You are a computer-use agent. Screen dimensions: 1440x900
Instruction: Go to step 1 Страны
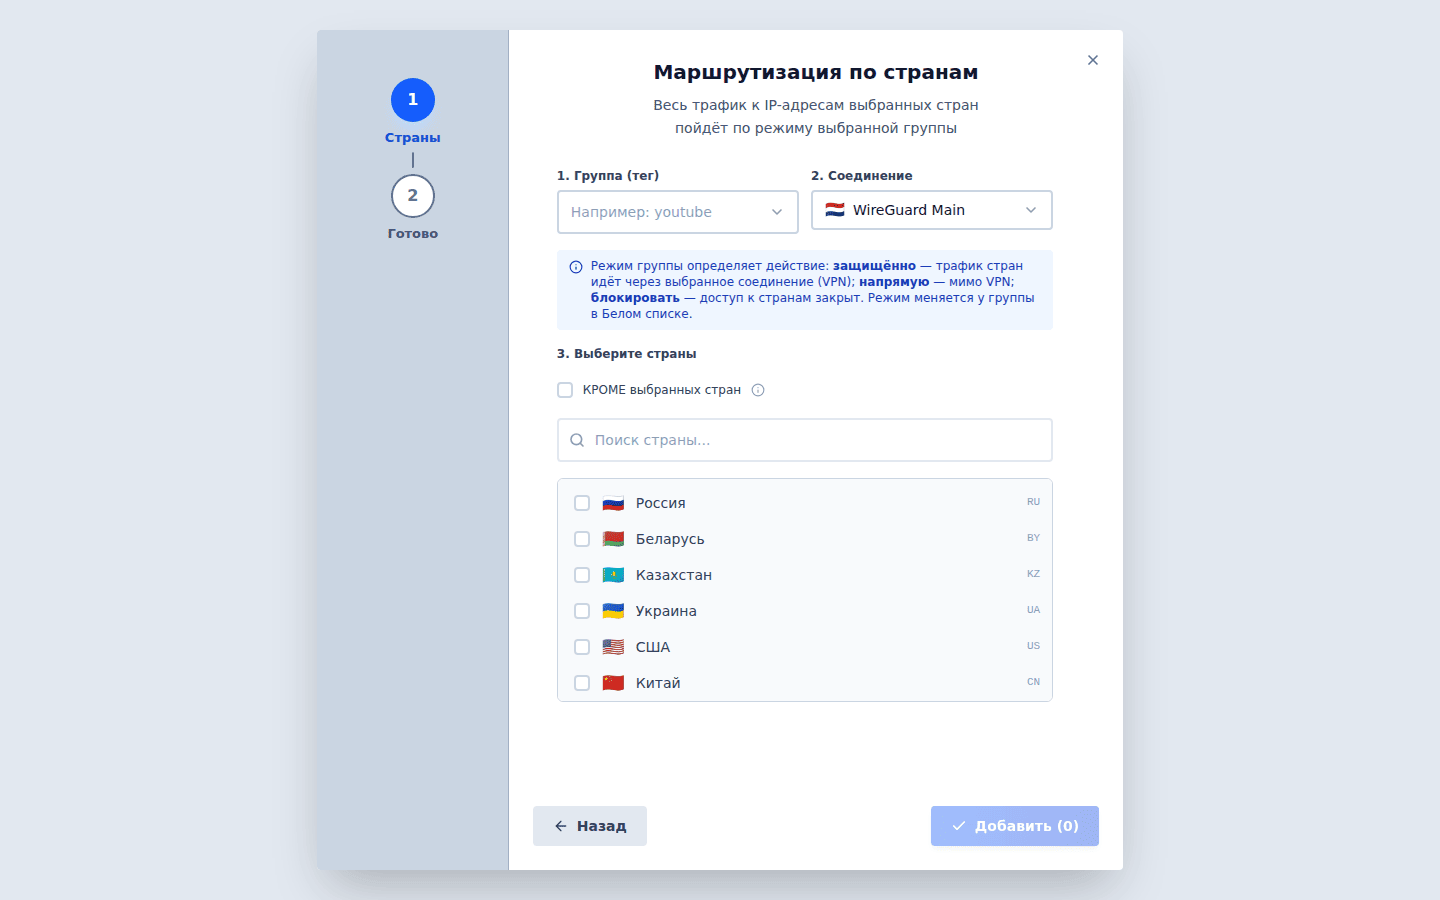click(413, 100)
